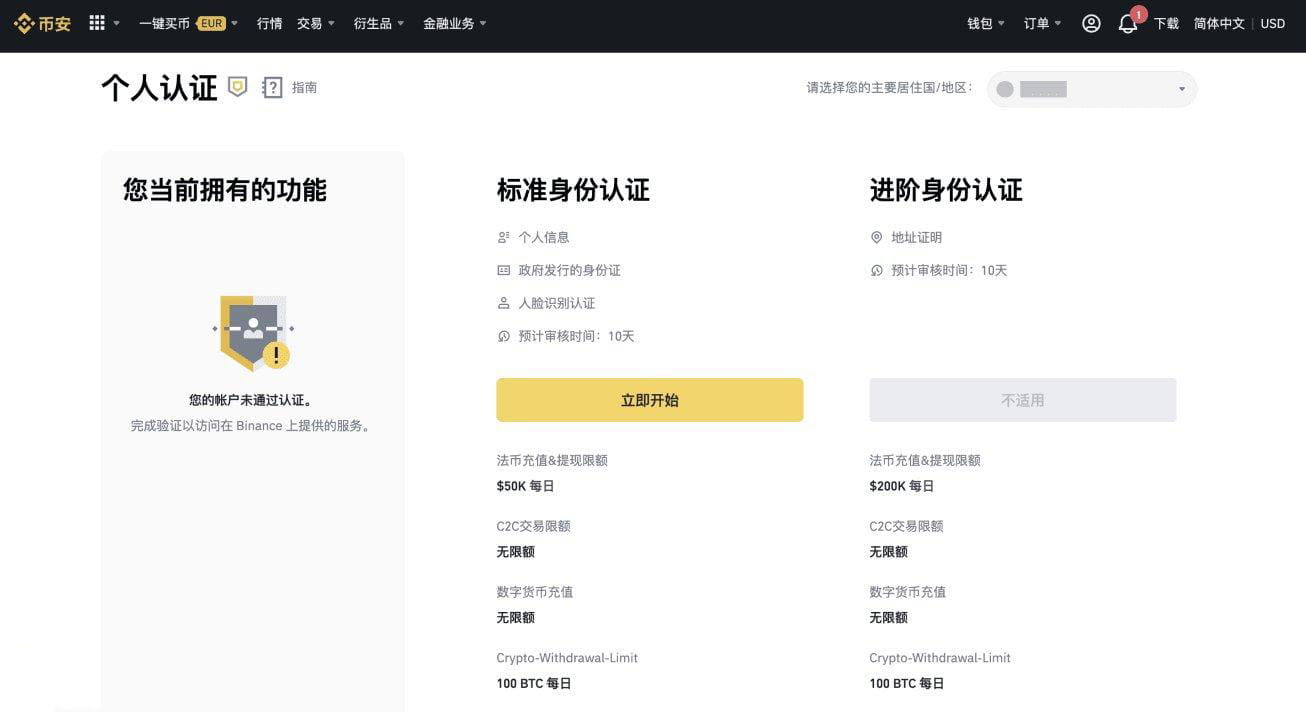Click the 简体中文 | USD language selector

[x=1238, y=23]
